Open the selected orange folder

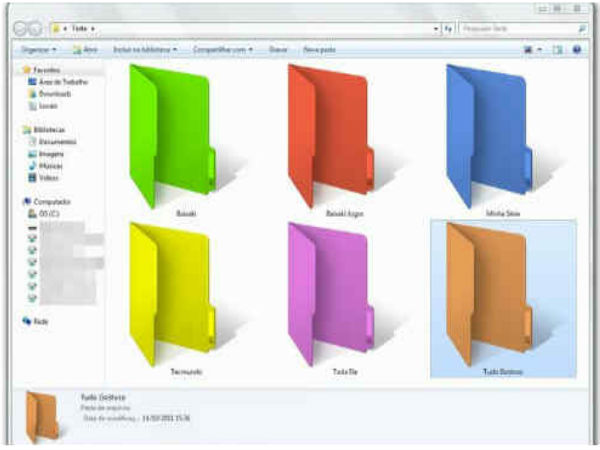[488, 293]
